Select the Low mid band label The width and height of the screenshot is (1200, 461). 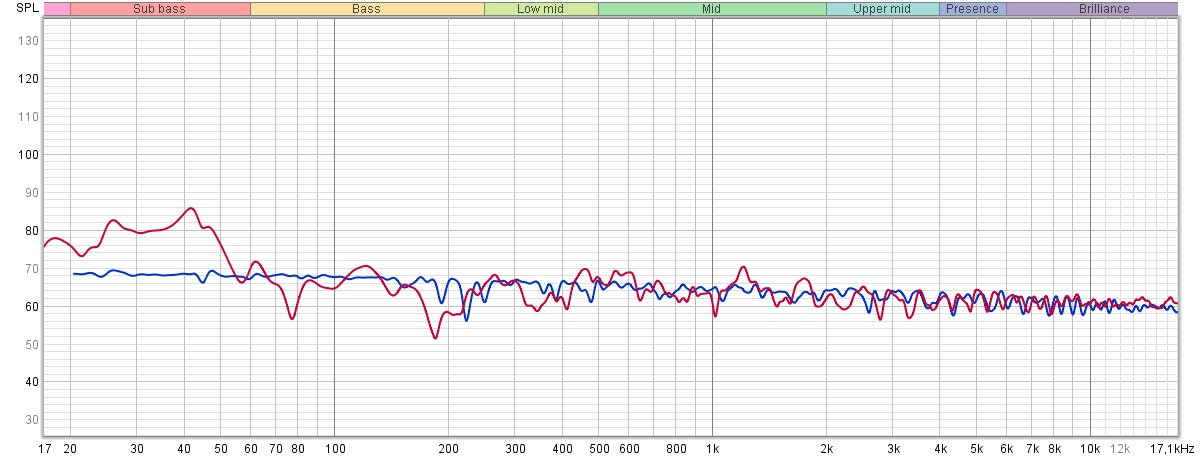pyautogui.click(x=541, y=9)
